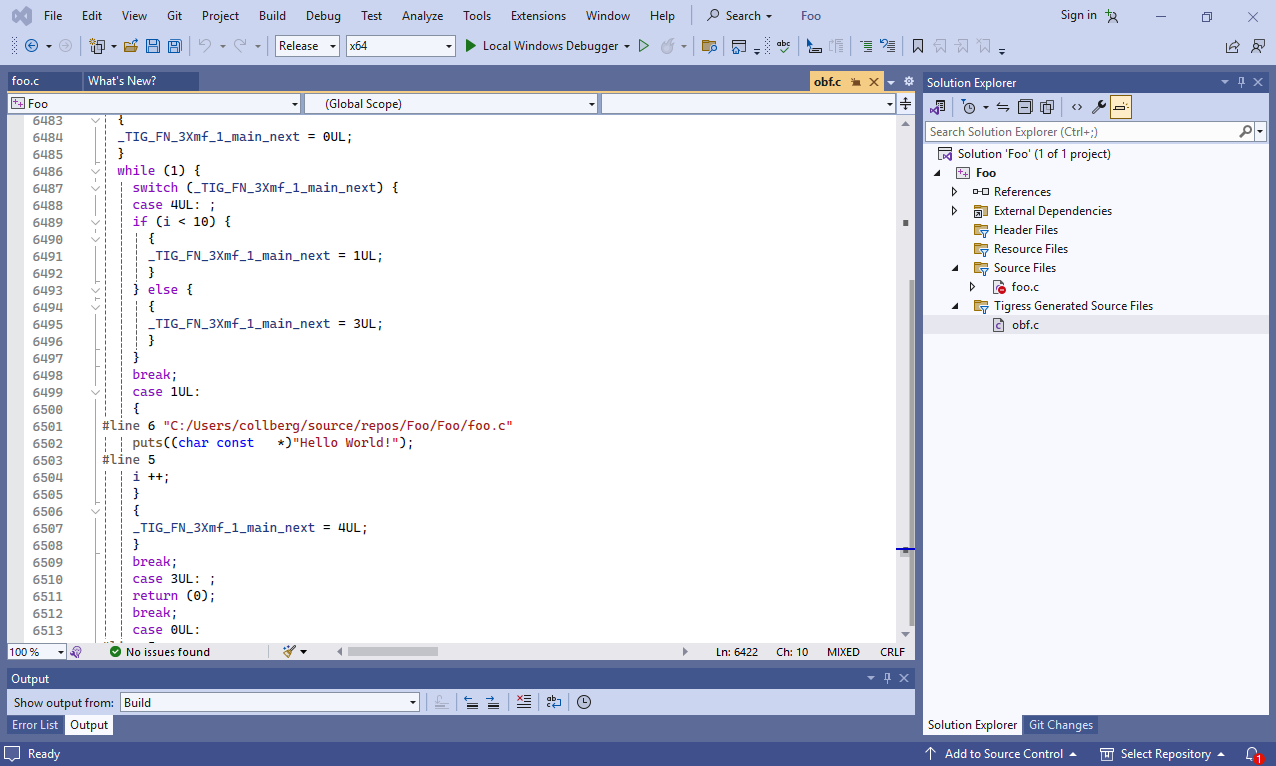This screenshot has height=766, width=1276.
Task: Switch to the Error List tab
Action: (35, 725)
